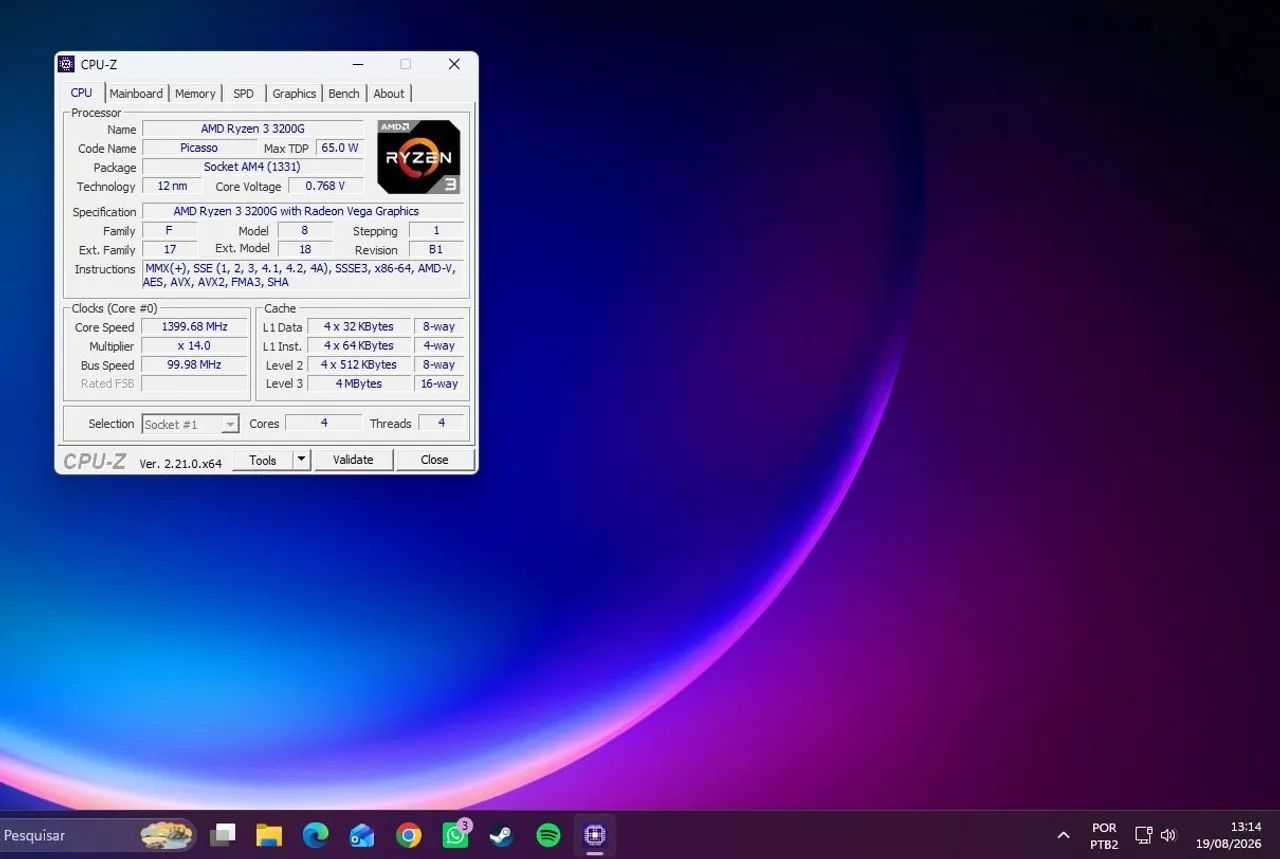Switch to the Graphics tab
Image resolution: width=1280 pixels, height=859 pixels.
tap(294, 93)
